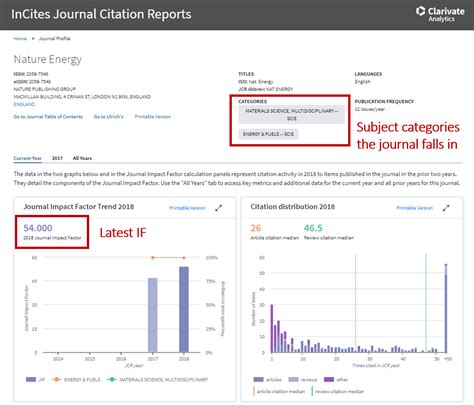474x405 pixels.
Task: Select Energy & Fuels SCIE category tag
Action: click(268, 134)
